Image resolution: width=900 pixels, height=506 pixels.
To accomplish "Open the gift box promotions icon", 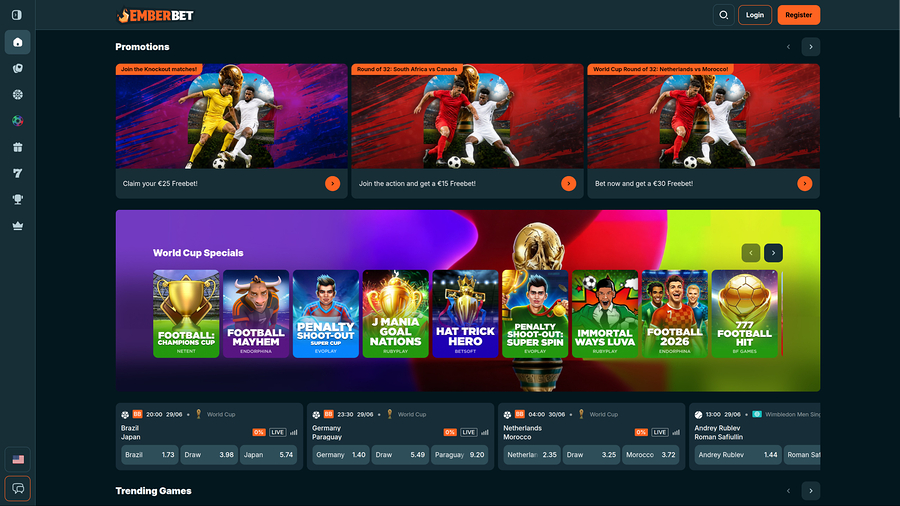I will [x=18, y=147].
